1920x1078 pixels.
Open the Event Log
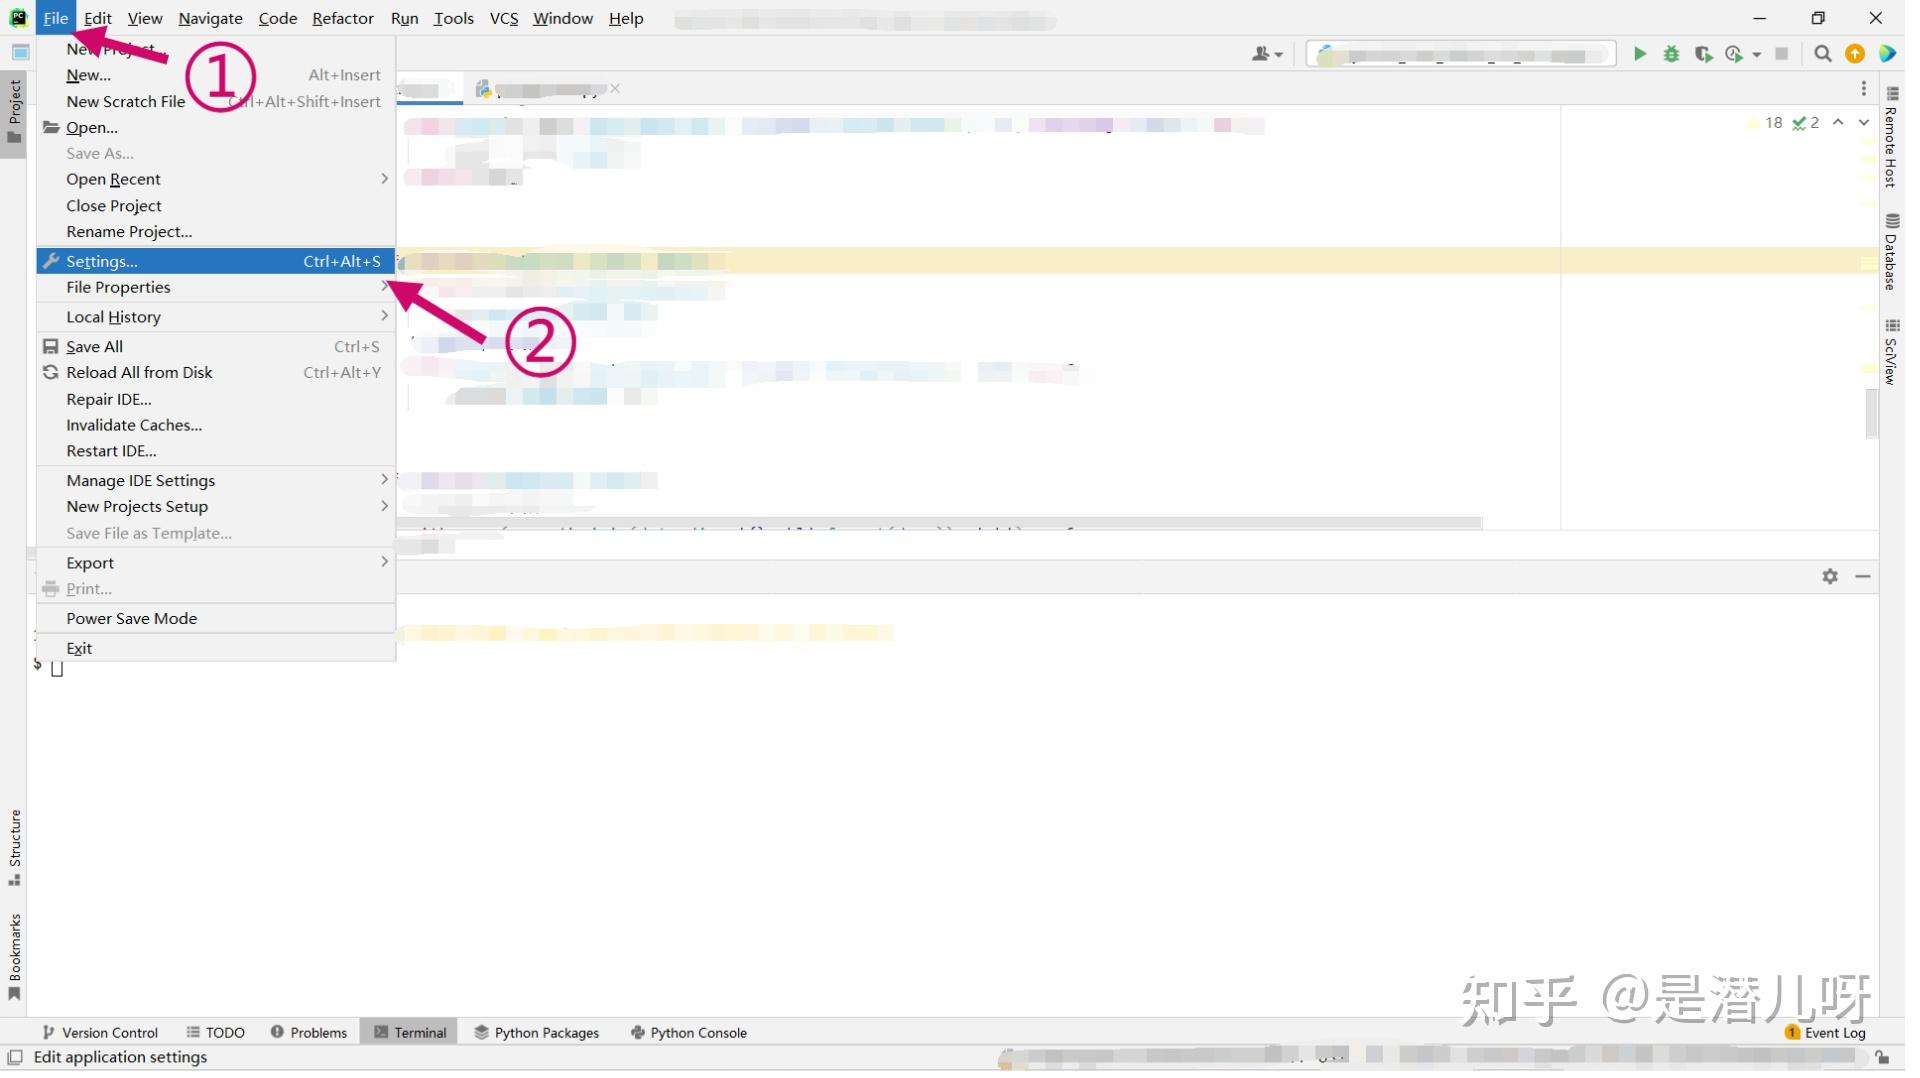pos(1832,1033)
